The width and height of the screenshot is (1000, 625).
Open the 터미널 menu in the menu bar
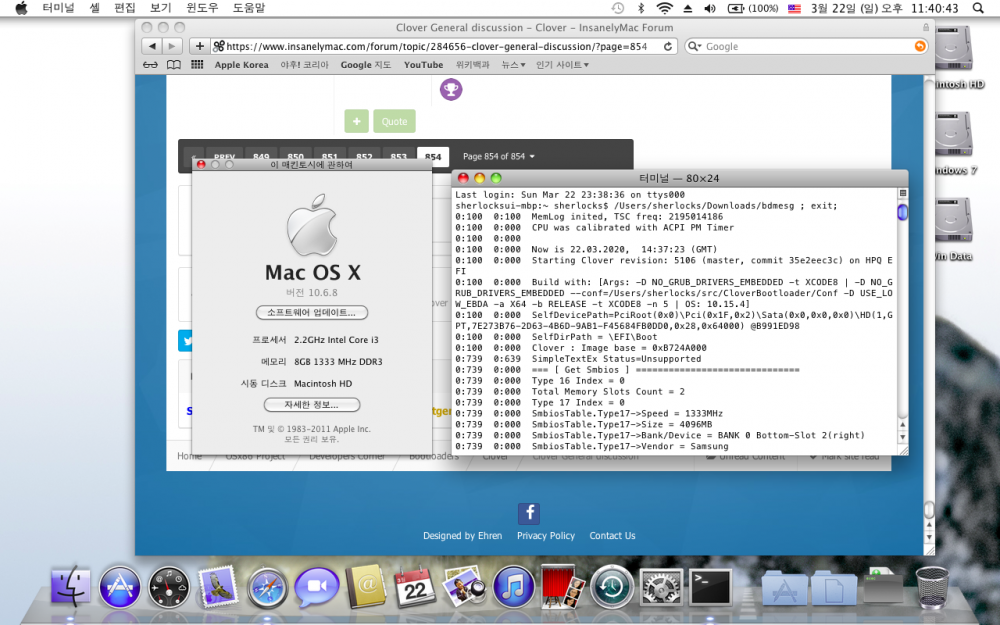[58, 8]
